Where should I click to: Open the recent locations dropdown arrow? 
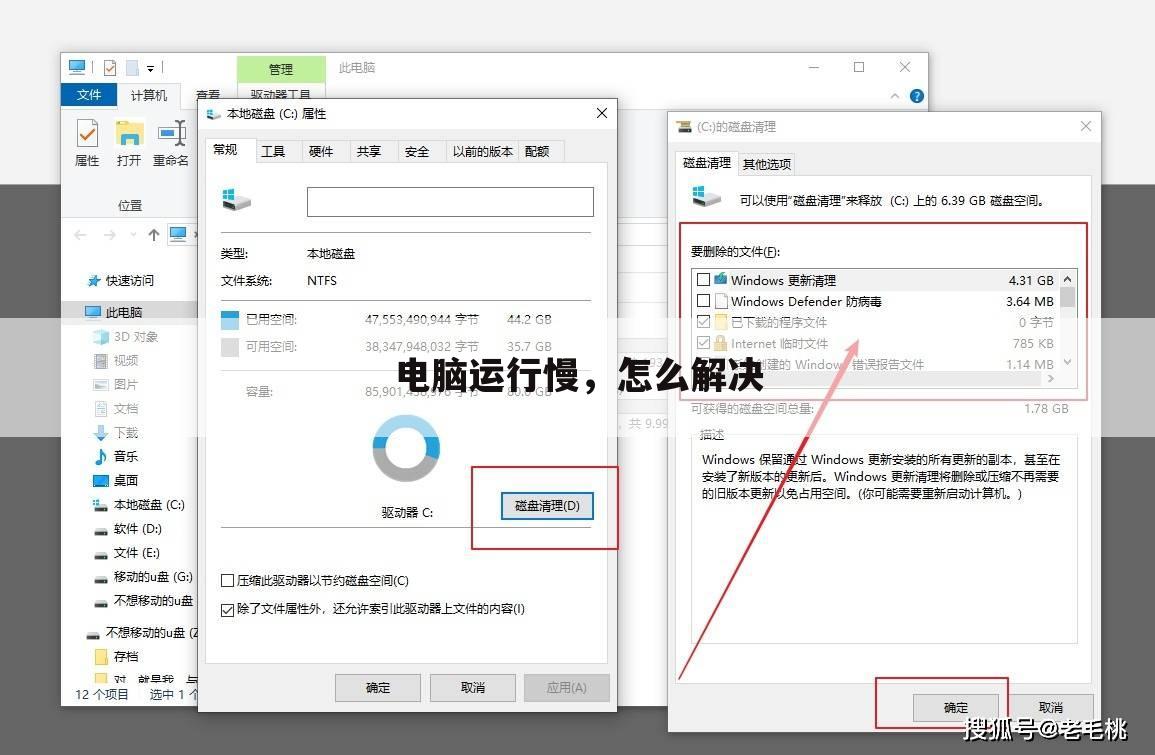coord(133,235)
